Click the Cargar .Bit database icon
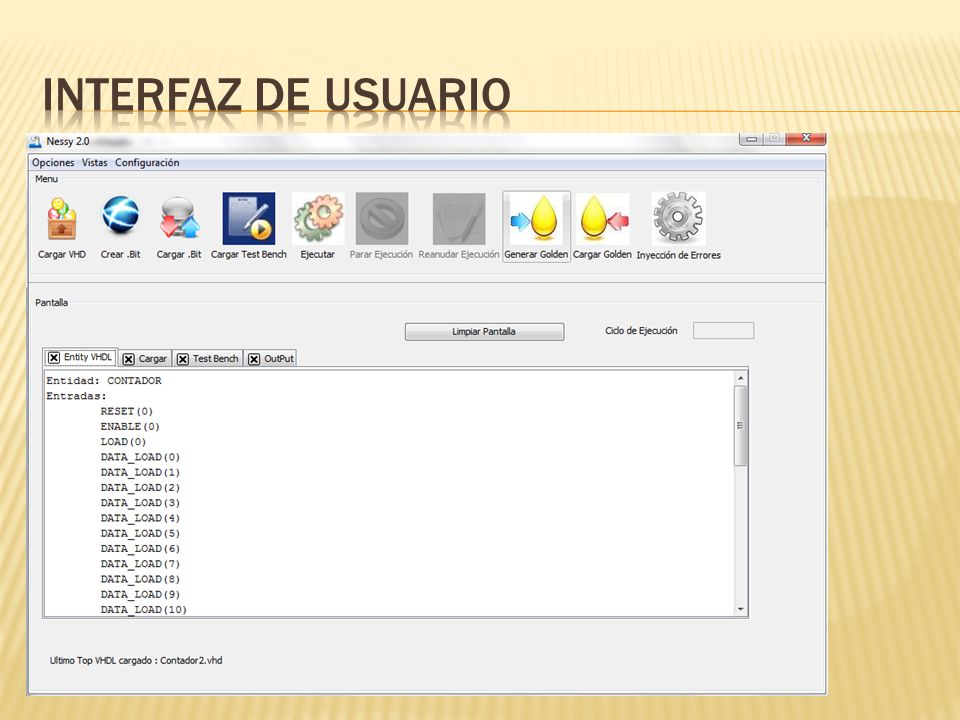960x720 pixels. point(179,218)
